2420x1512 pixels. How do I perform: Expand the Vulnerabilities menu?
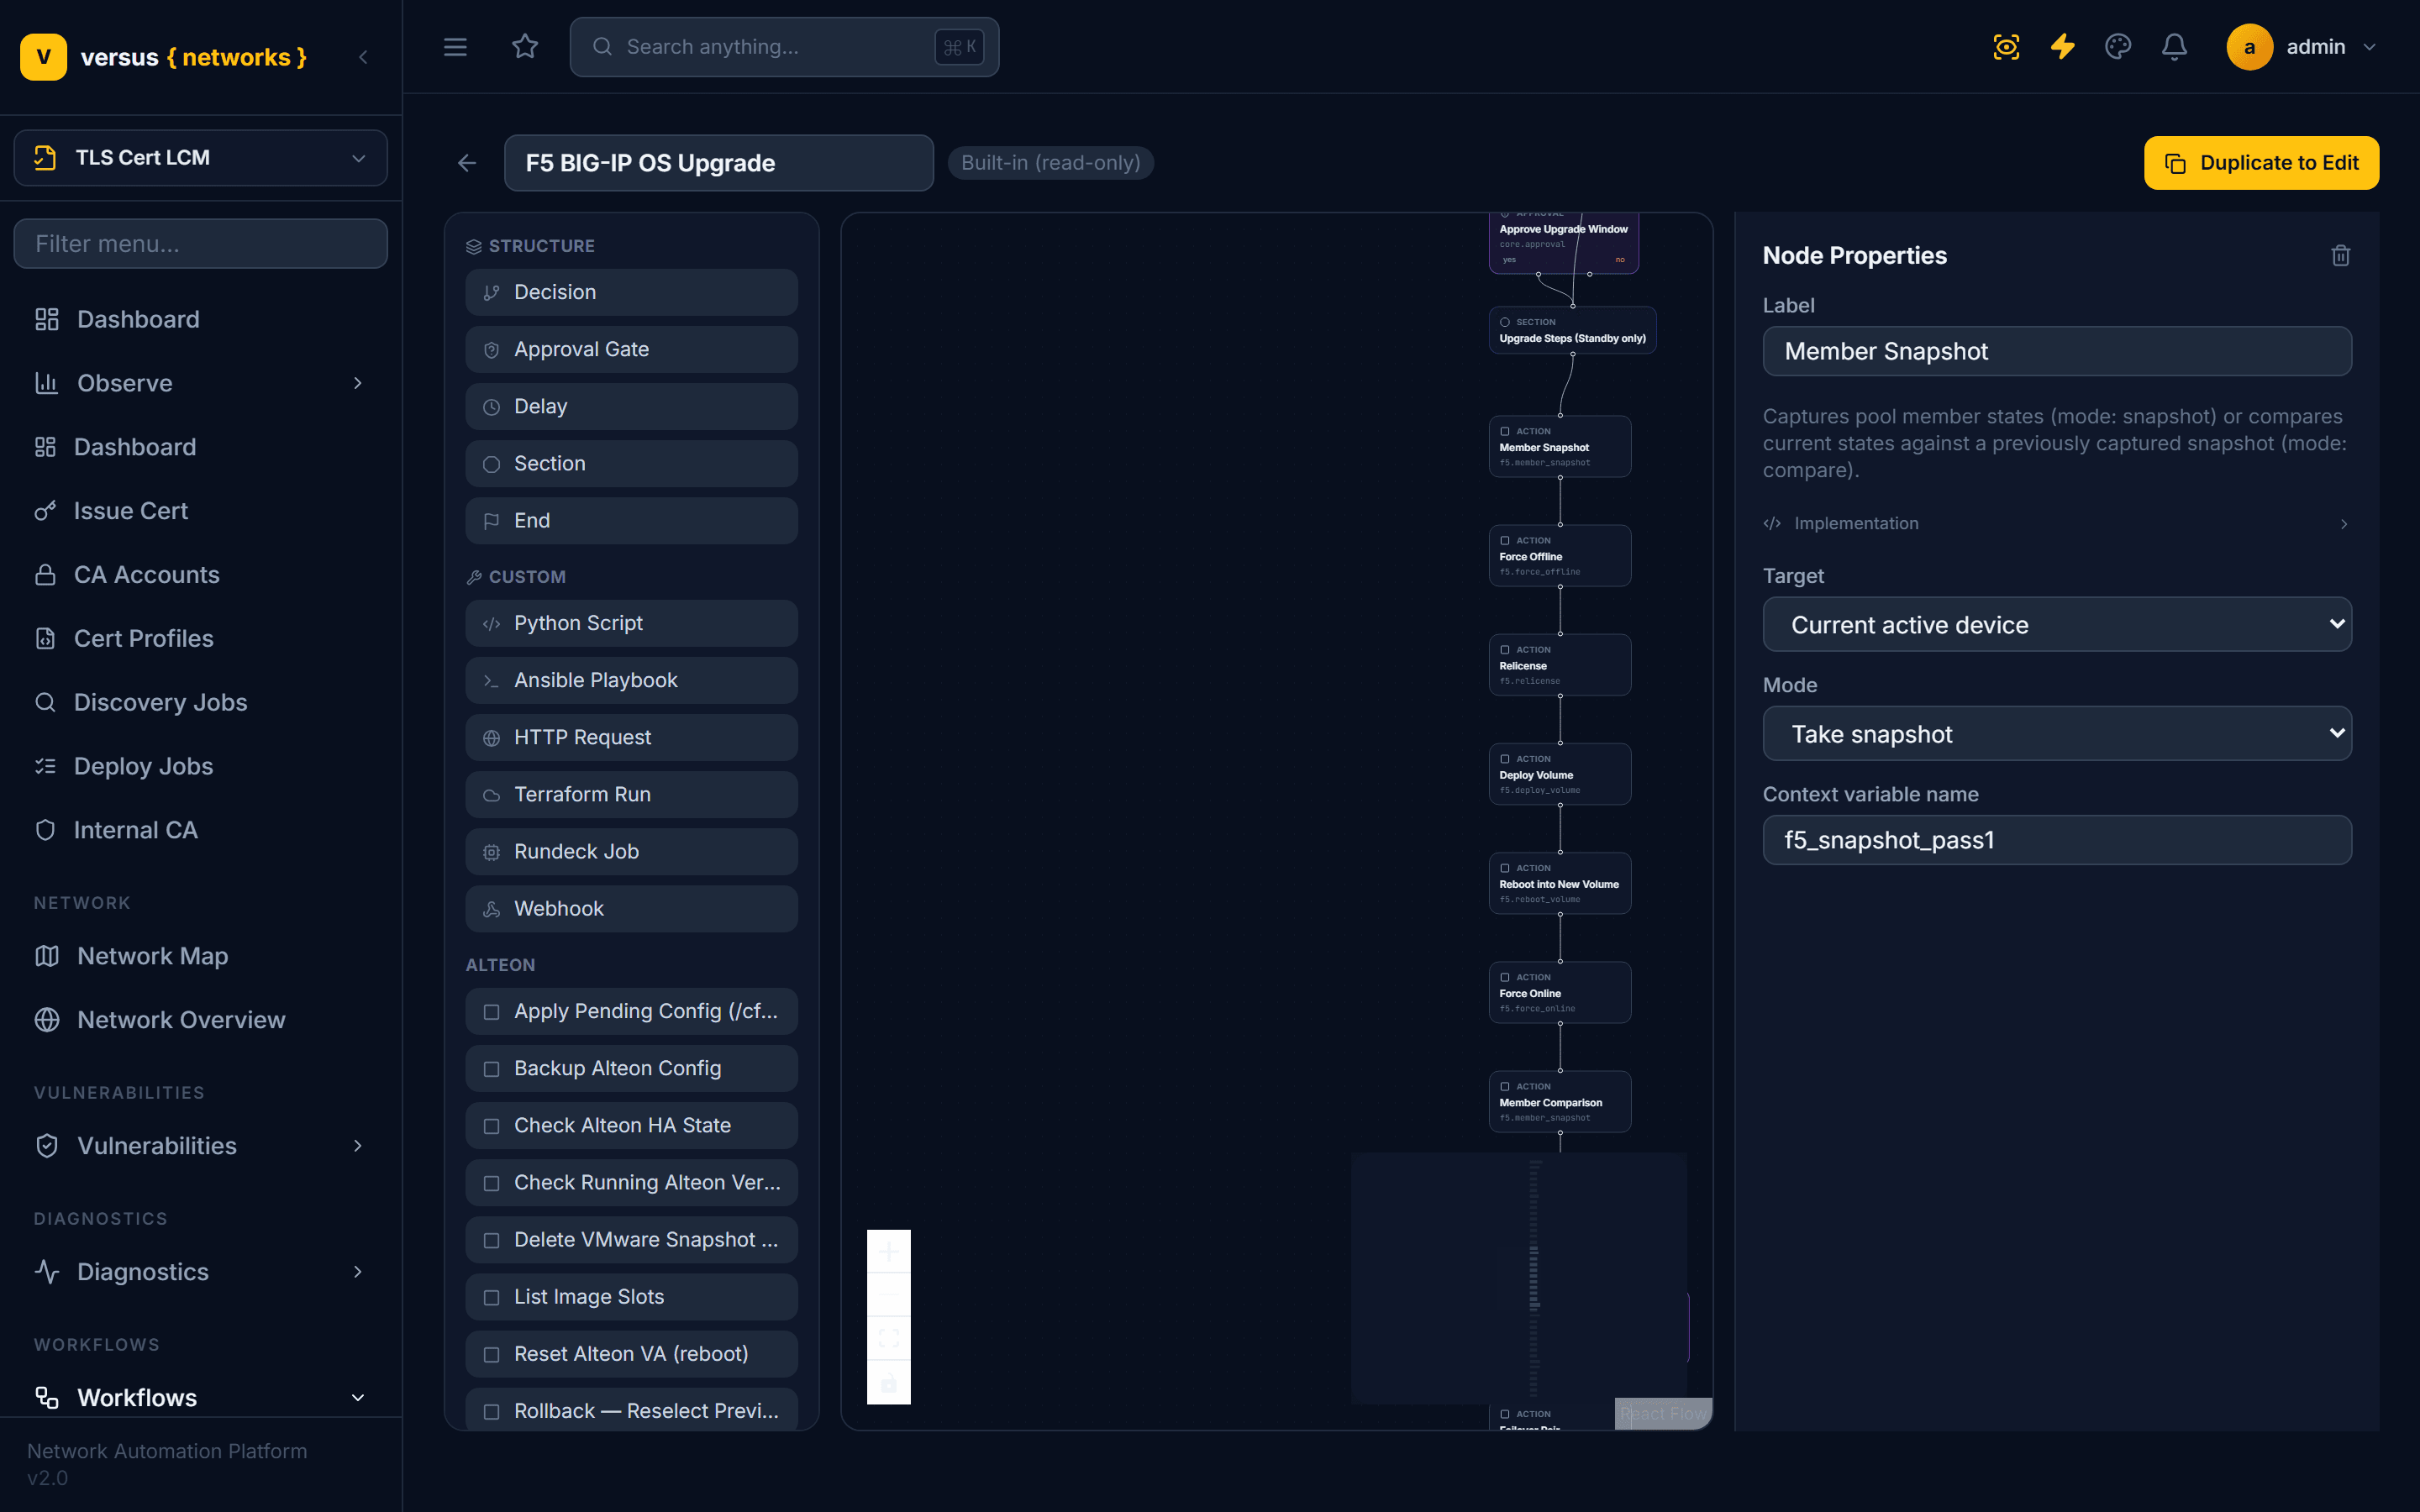[200, 1145]
